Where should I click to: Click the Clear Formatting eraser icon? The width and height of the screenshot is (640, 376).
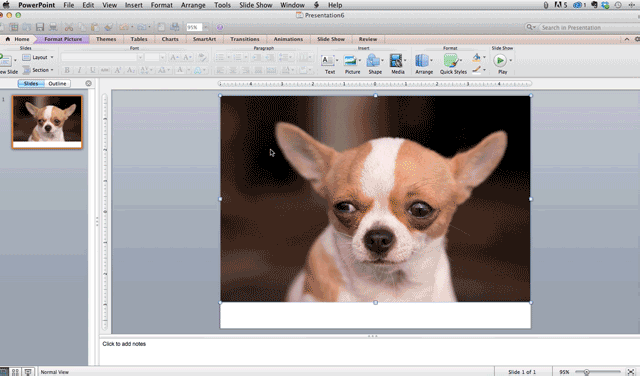[202, 57]
